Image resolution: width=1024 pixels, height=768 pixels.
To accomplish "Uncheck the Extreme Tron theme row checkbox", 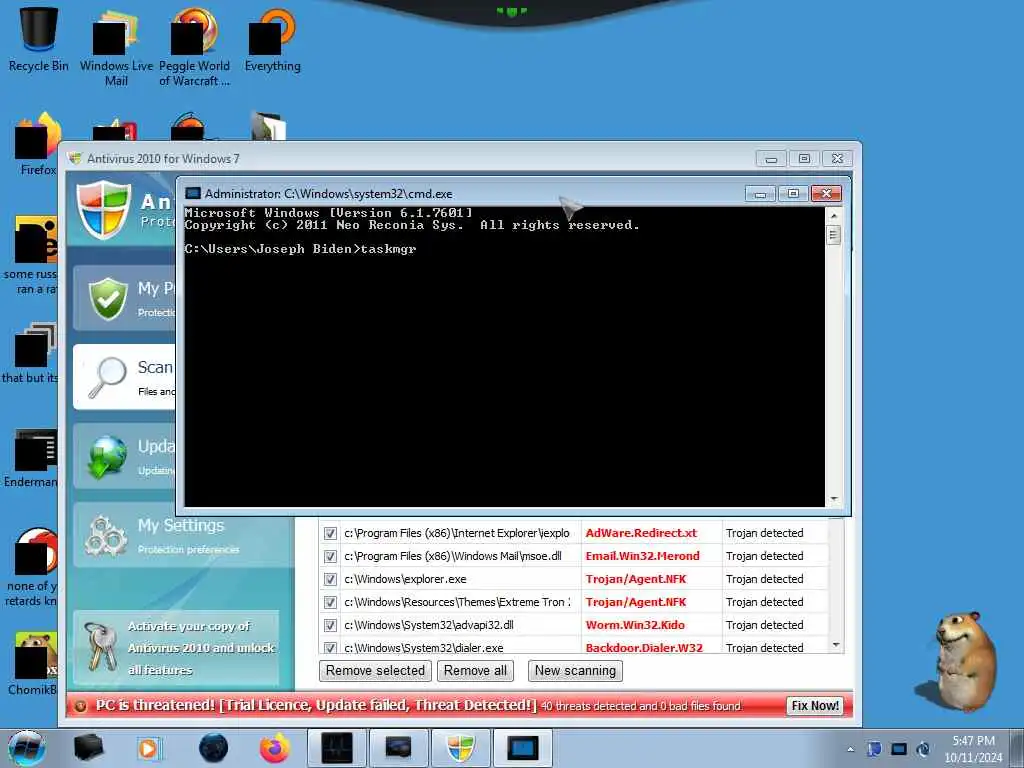I will (330, 602).
